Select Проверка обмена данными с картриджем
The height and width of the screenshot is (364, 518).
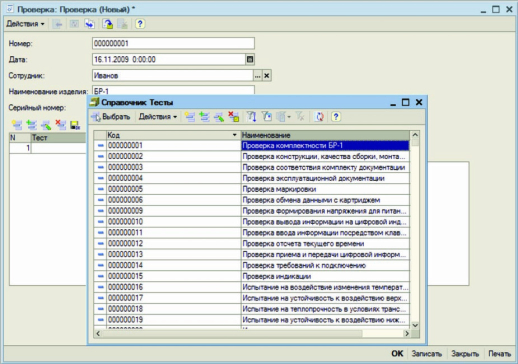click(251, 200)
